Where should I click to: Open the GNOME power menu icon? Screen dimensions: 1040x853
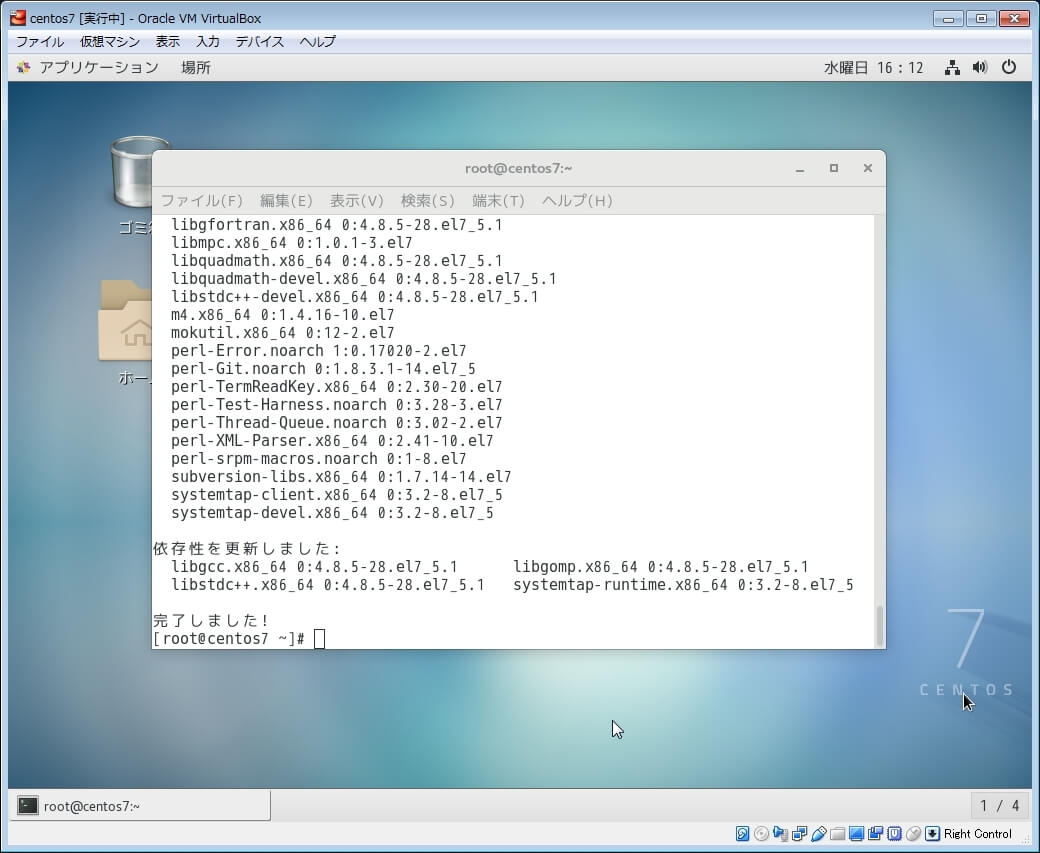tap(1009, 67)
